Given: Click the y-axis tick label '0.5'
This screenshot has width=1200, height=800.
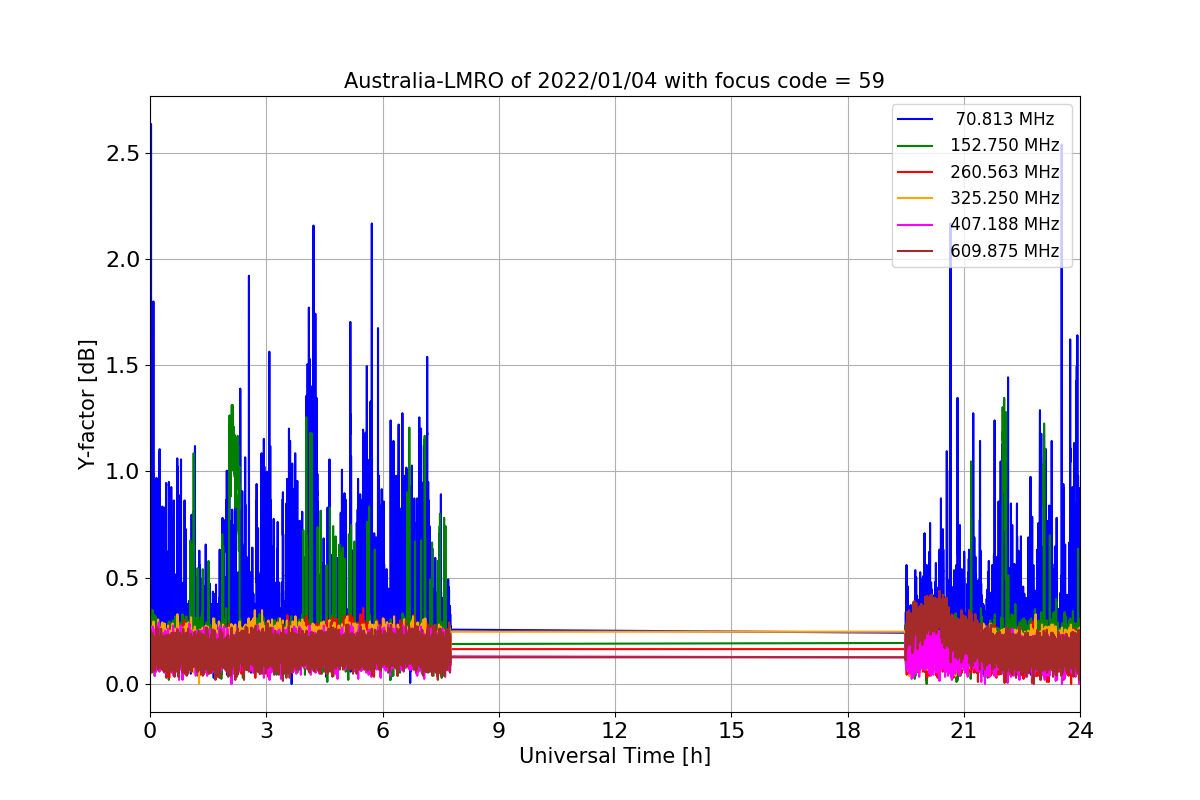Looking at the screenshot, I should (x=124, y=578).
